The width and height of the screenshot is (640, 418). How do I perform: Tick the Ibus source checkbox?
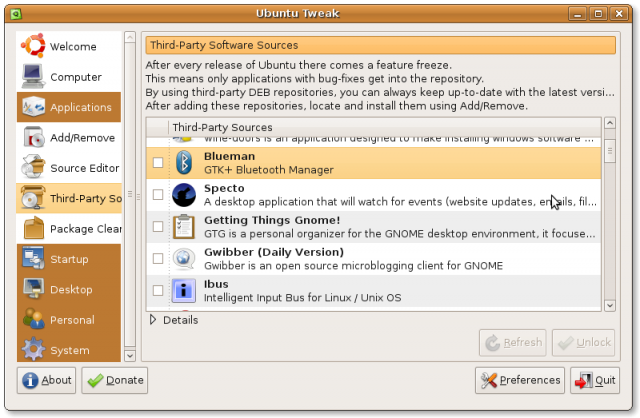click(158, 290)
